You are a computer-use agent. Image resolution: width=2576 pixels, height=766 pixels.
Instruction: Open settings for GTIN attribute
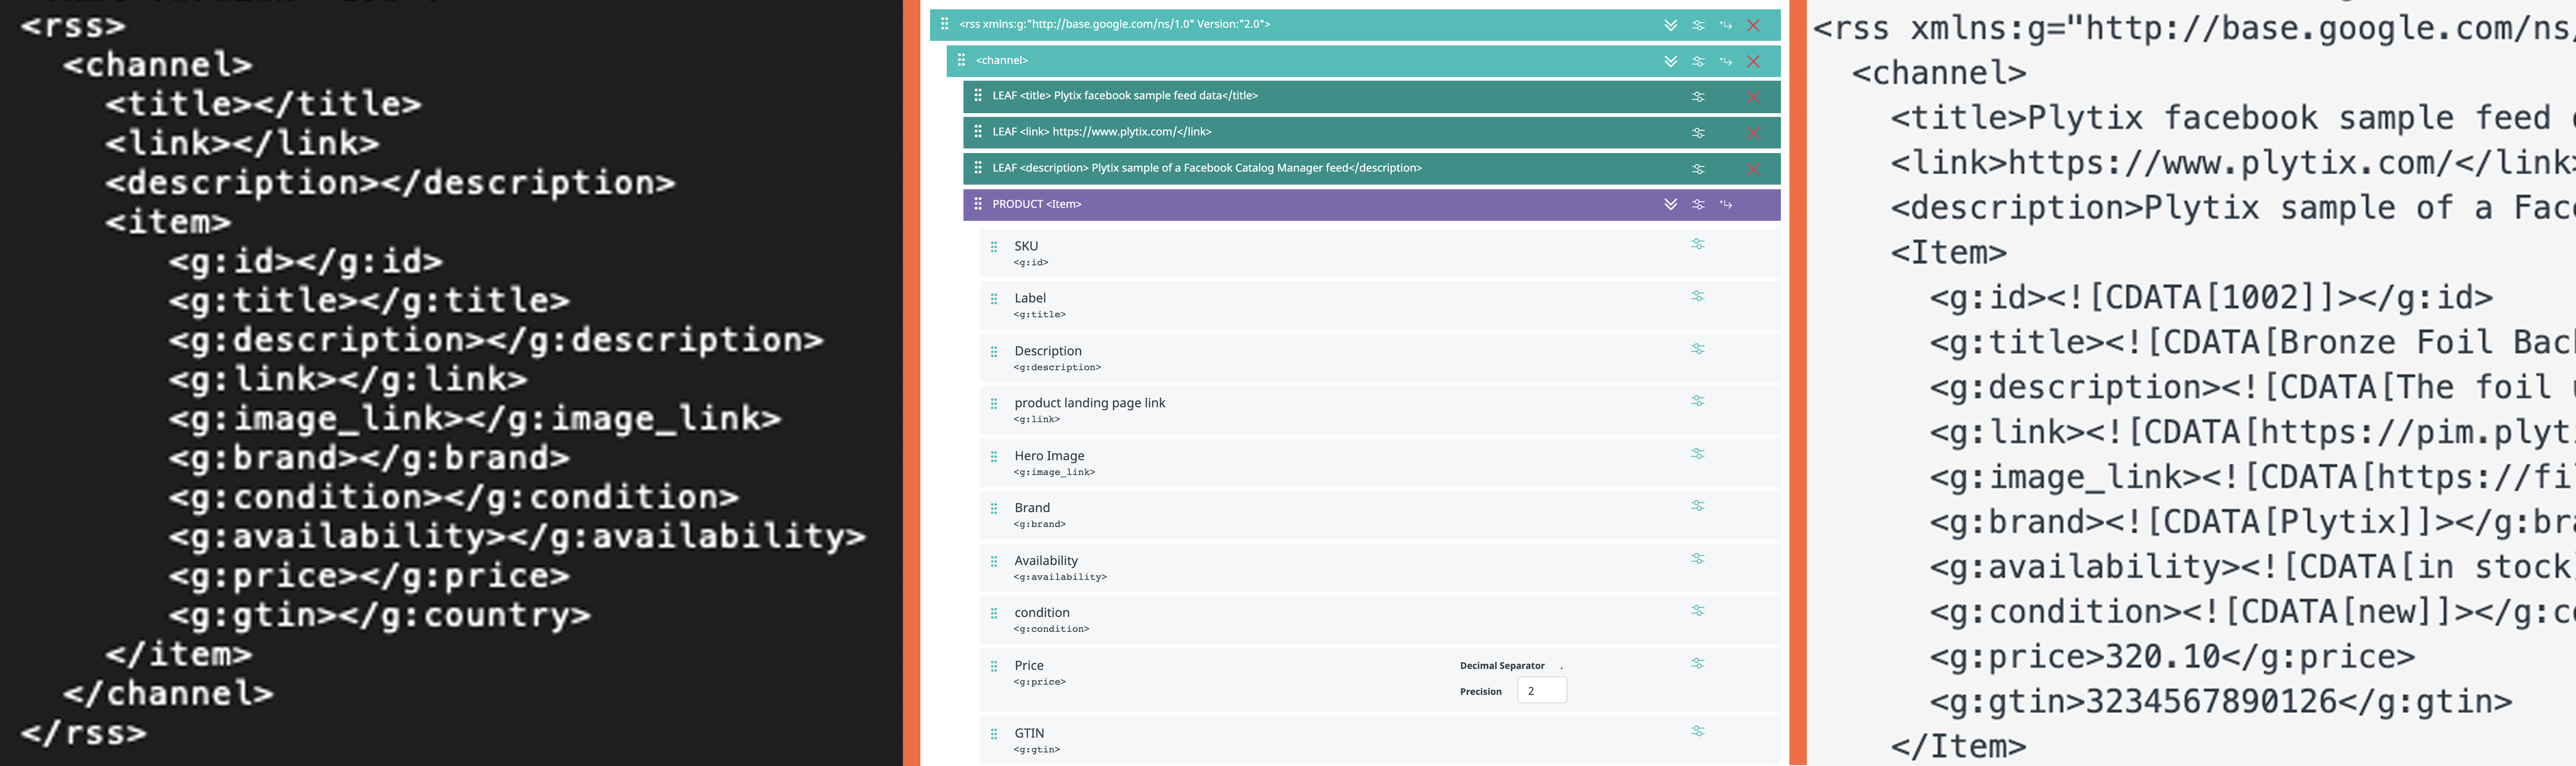[1698, 732]
